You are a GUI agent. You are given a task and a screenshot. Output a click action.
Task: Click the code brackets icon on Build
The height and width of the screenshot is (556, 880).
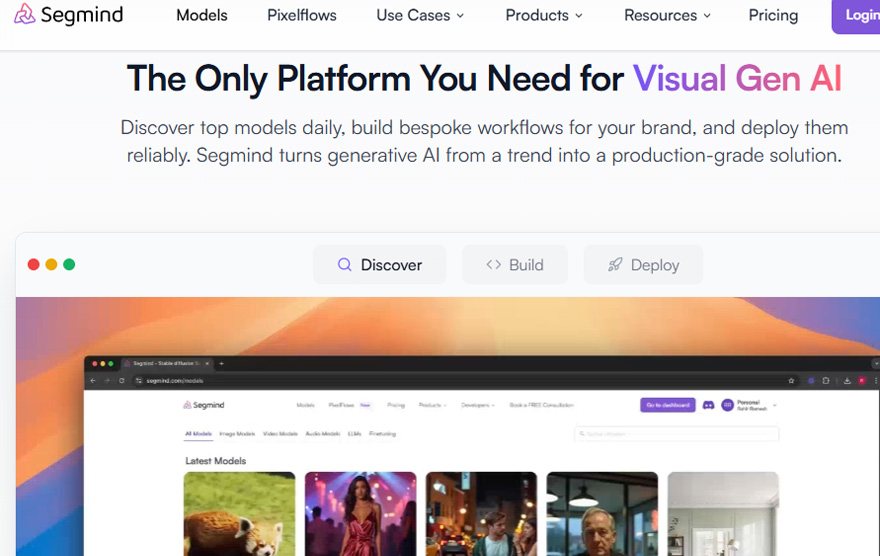493,264
